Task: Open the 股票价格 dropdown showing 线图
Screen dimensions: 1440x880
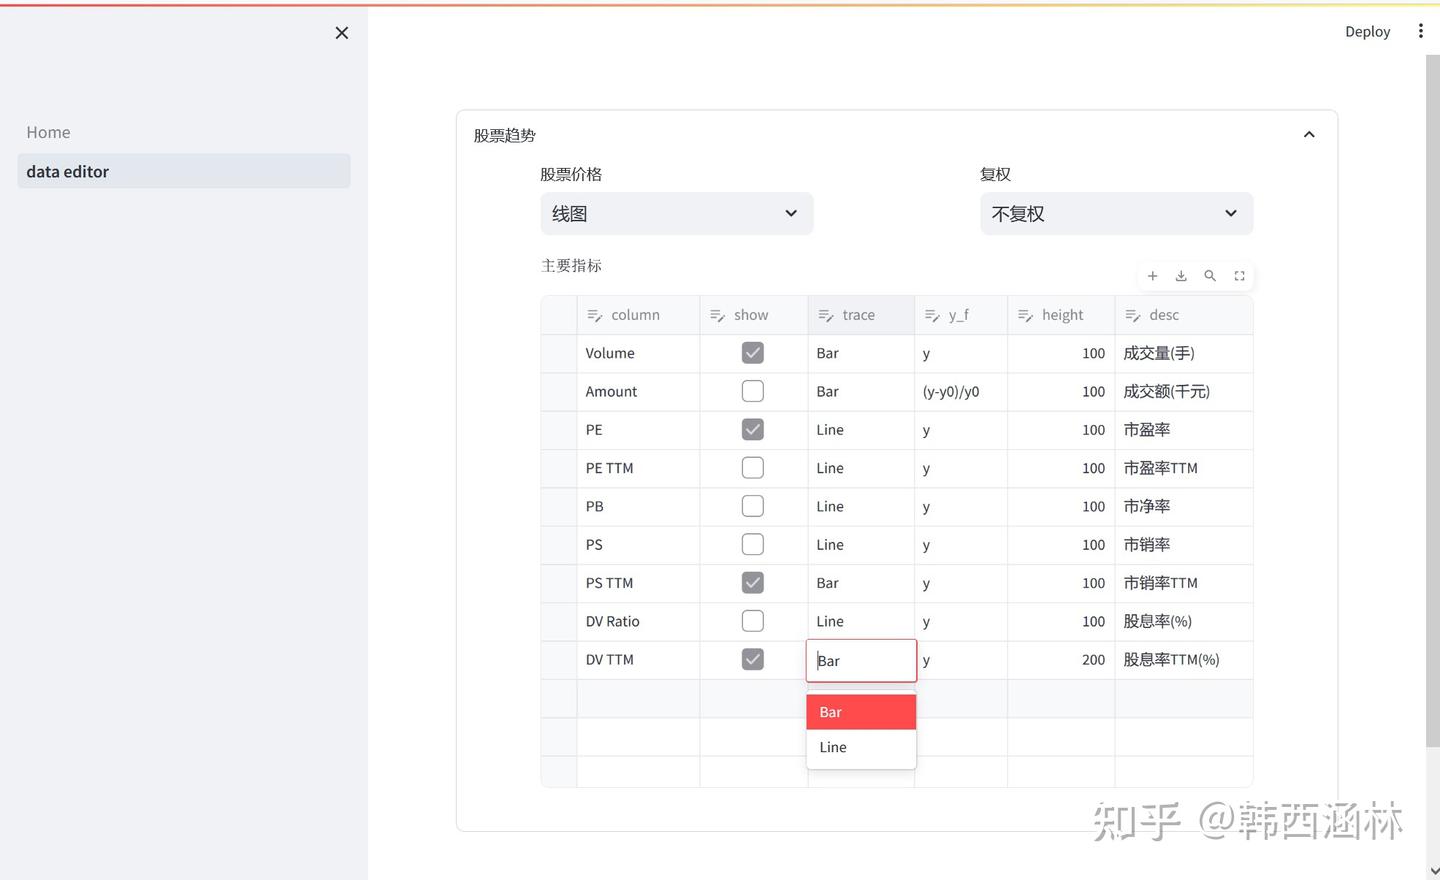Action: pos(676,213)
